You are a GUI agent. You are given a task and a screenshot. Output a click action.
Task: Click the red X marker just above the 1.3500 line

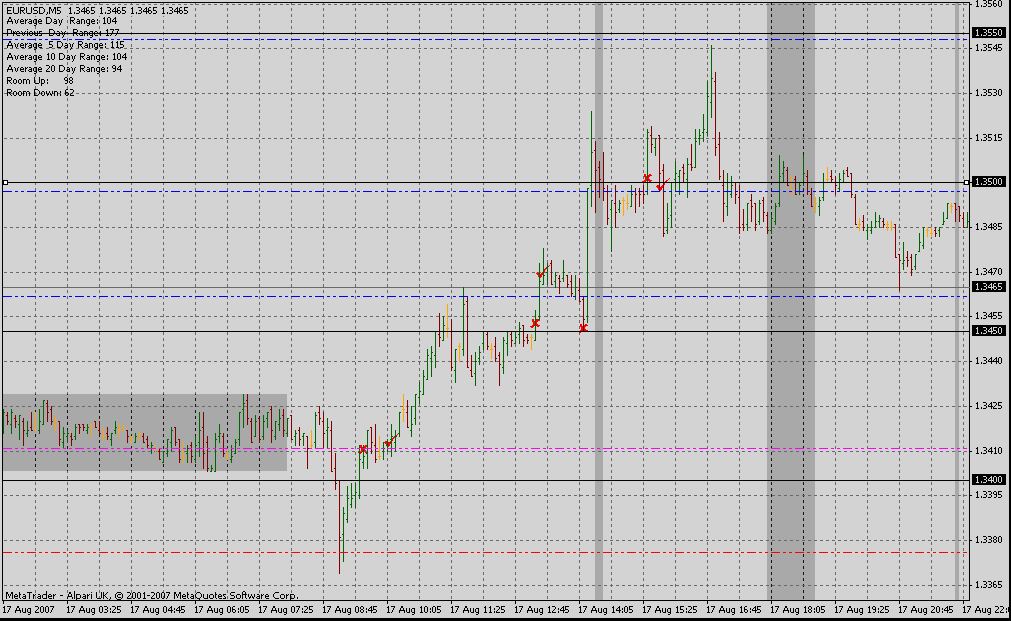click(x=647, y=178)
